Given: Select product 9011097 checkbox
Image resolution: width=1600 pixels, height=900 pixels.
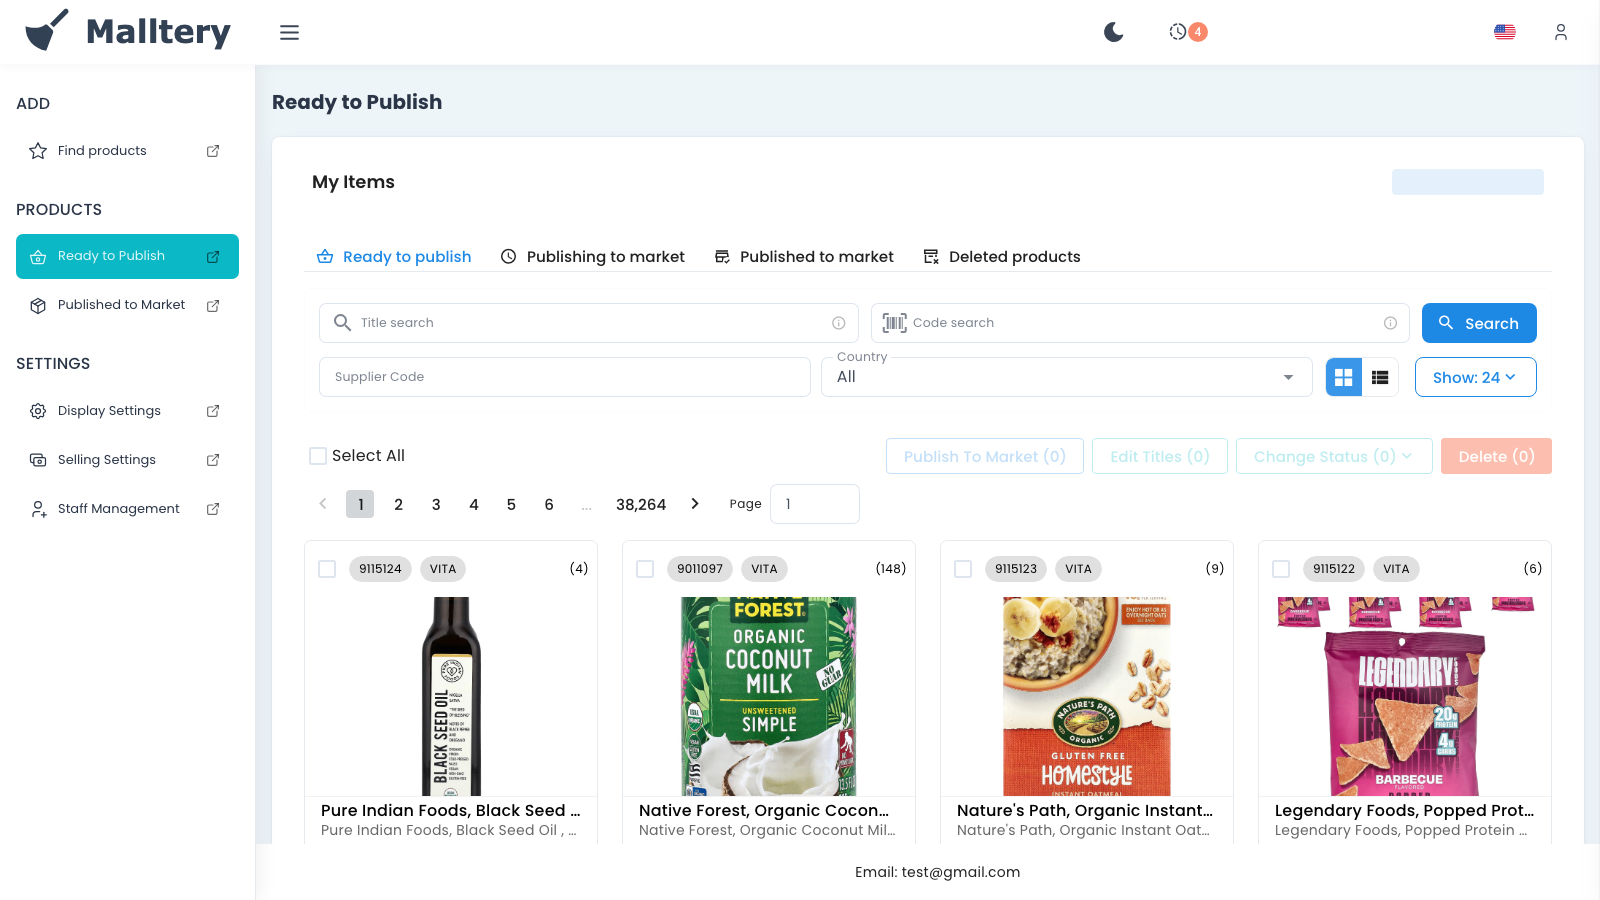Looking at the screenshot, I should [645, 569].
